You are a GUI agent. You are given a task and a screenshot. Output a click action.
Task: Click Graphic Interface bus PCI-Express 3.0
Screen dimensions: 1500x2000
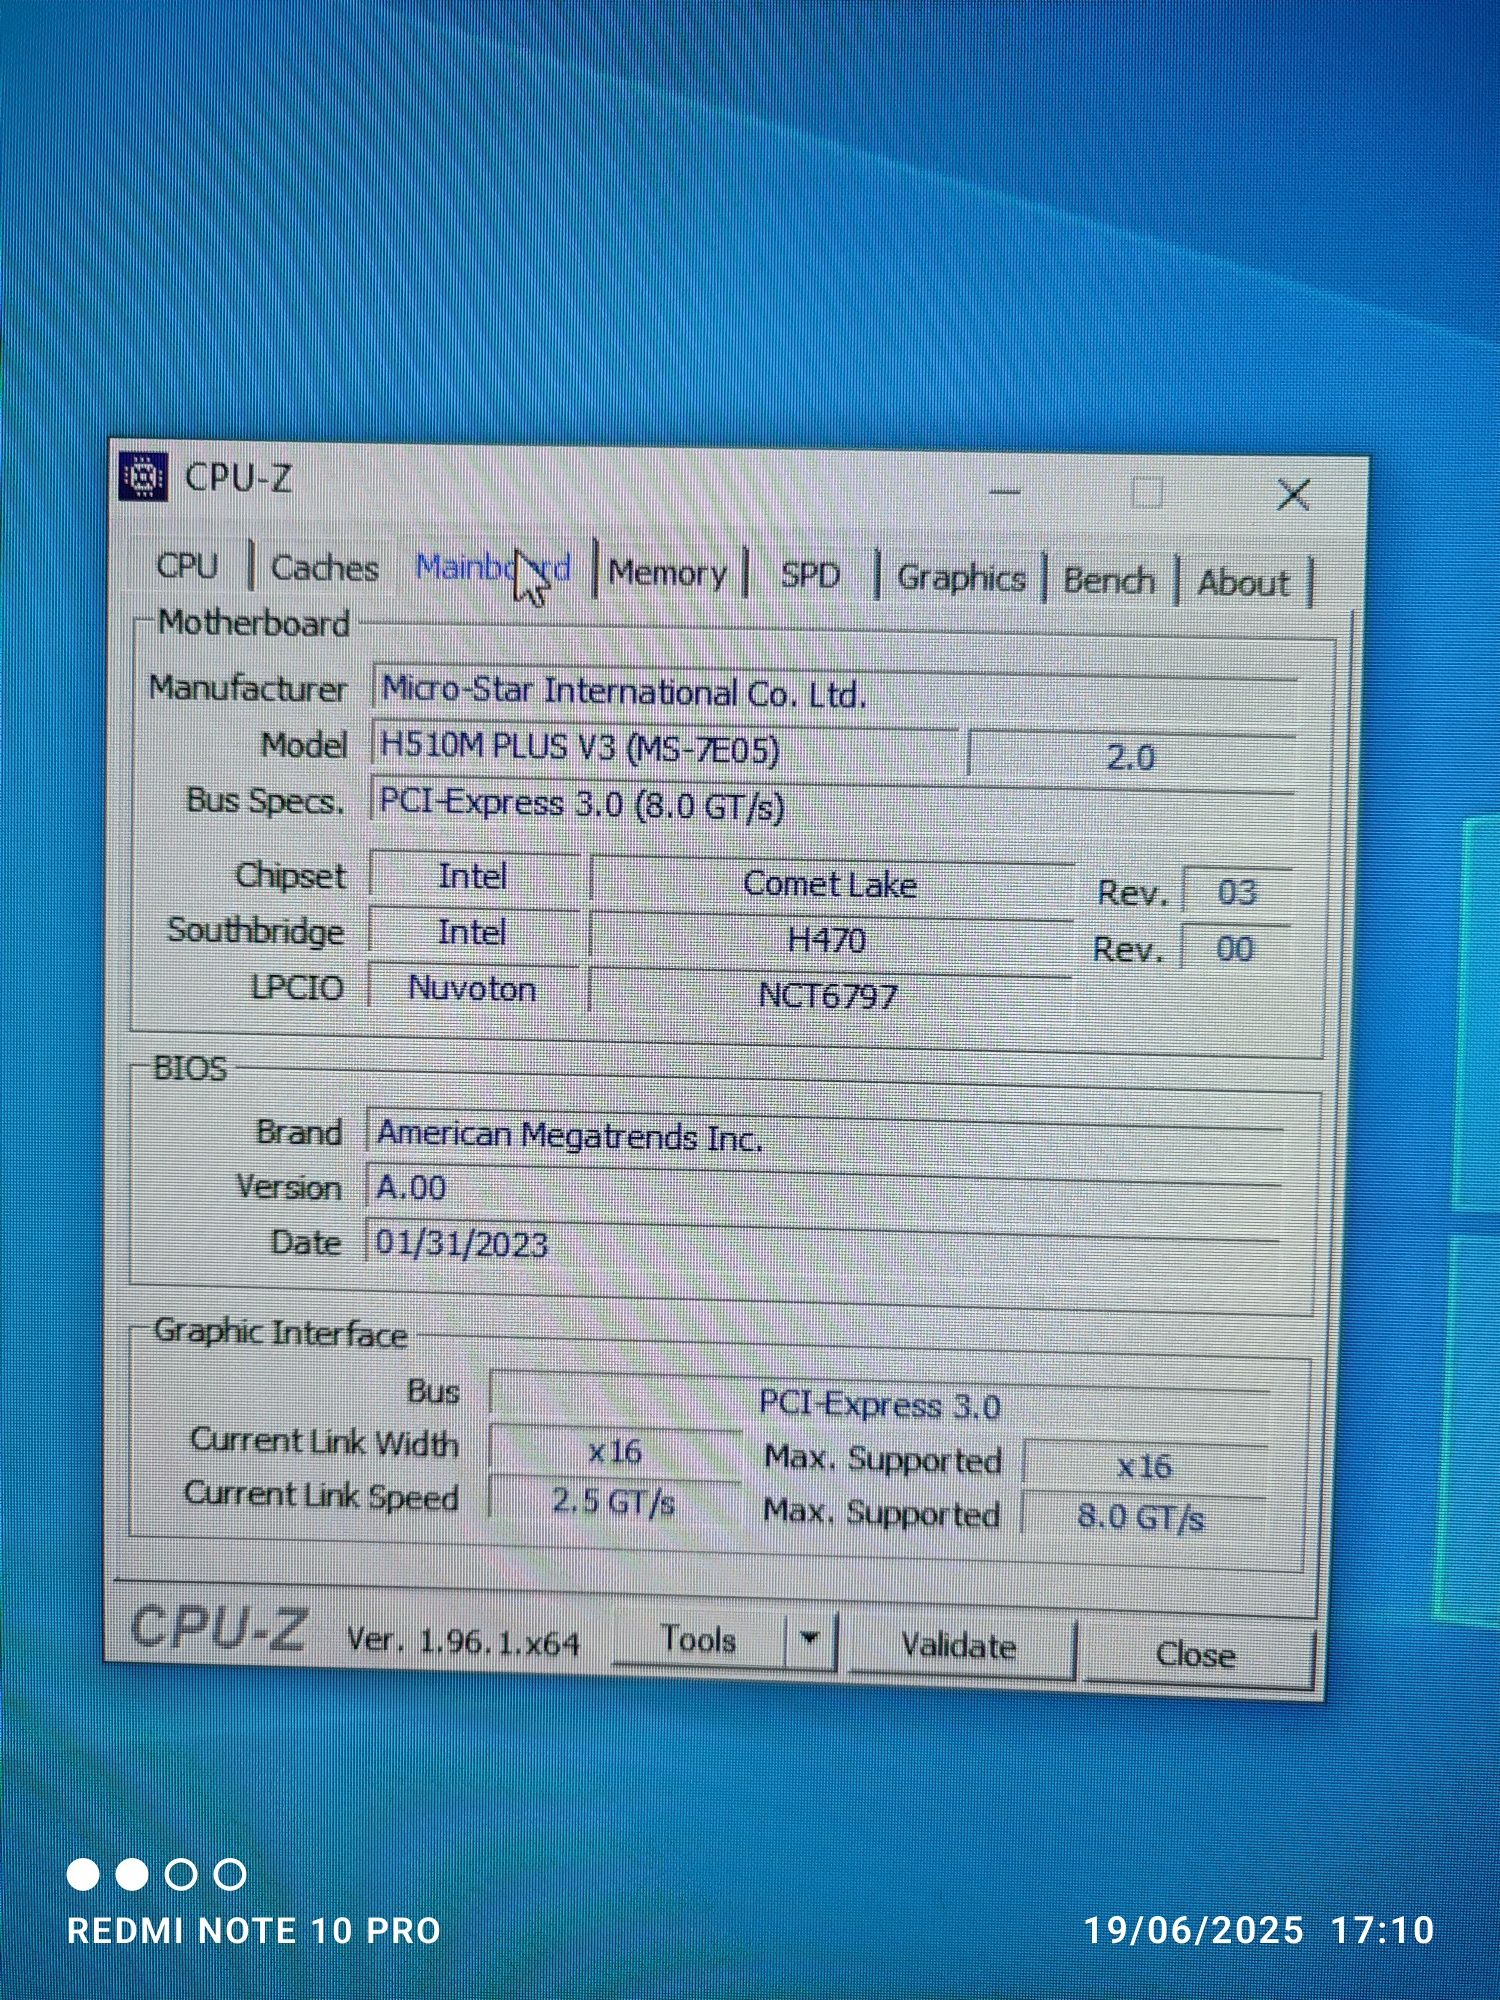pos(880,1405)
